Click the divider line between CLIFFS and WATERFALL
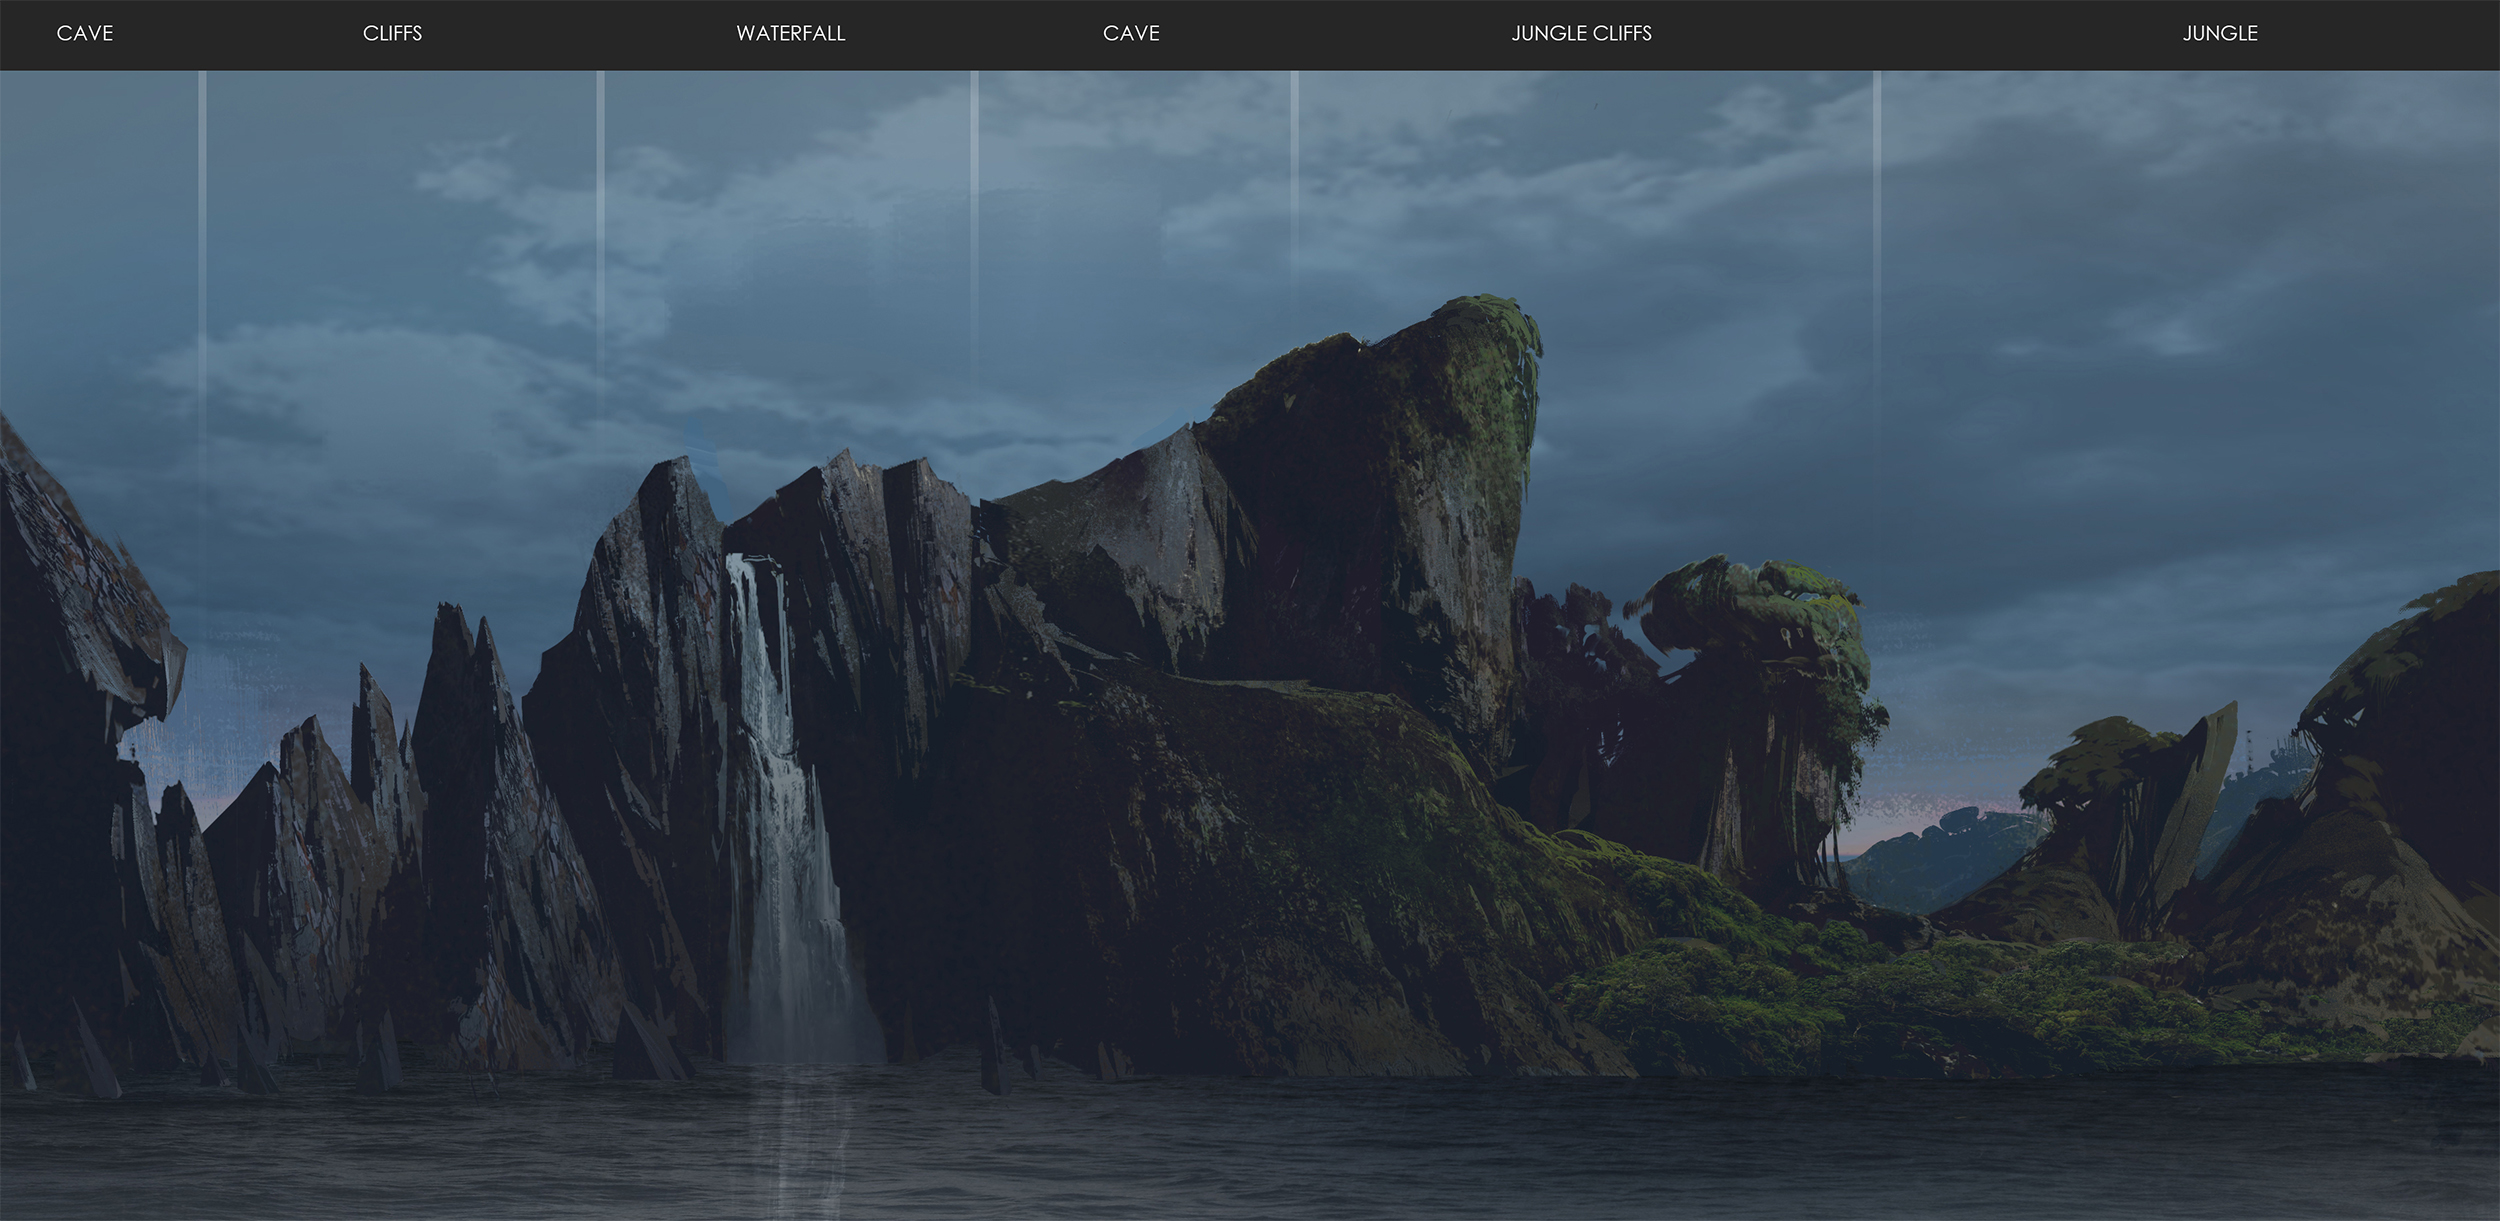Image resolution: width=2500 pixels, height=1221 pixels. [x=601, y=200]
